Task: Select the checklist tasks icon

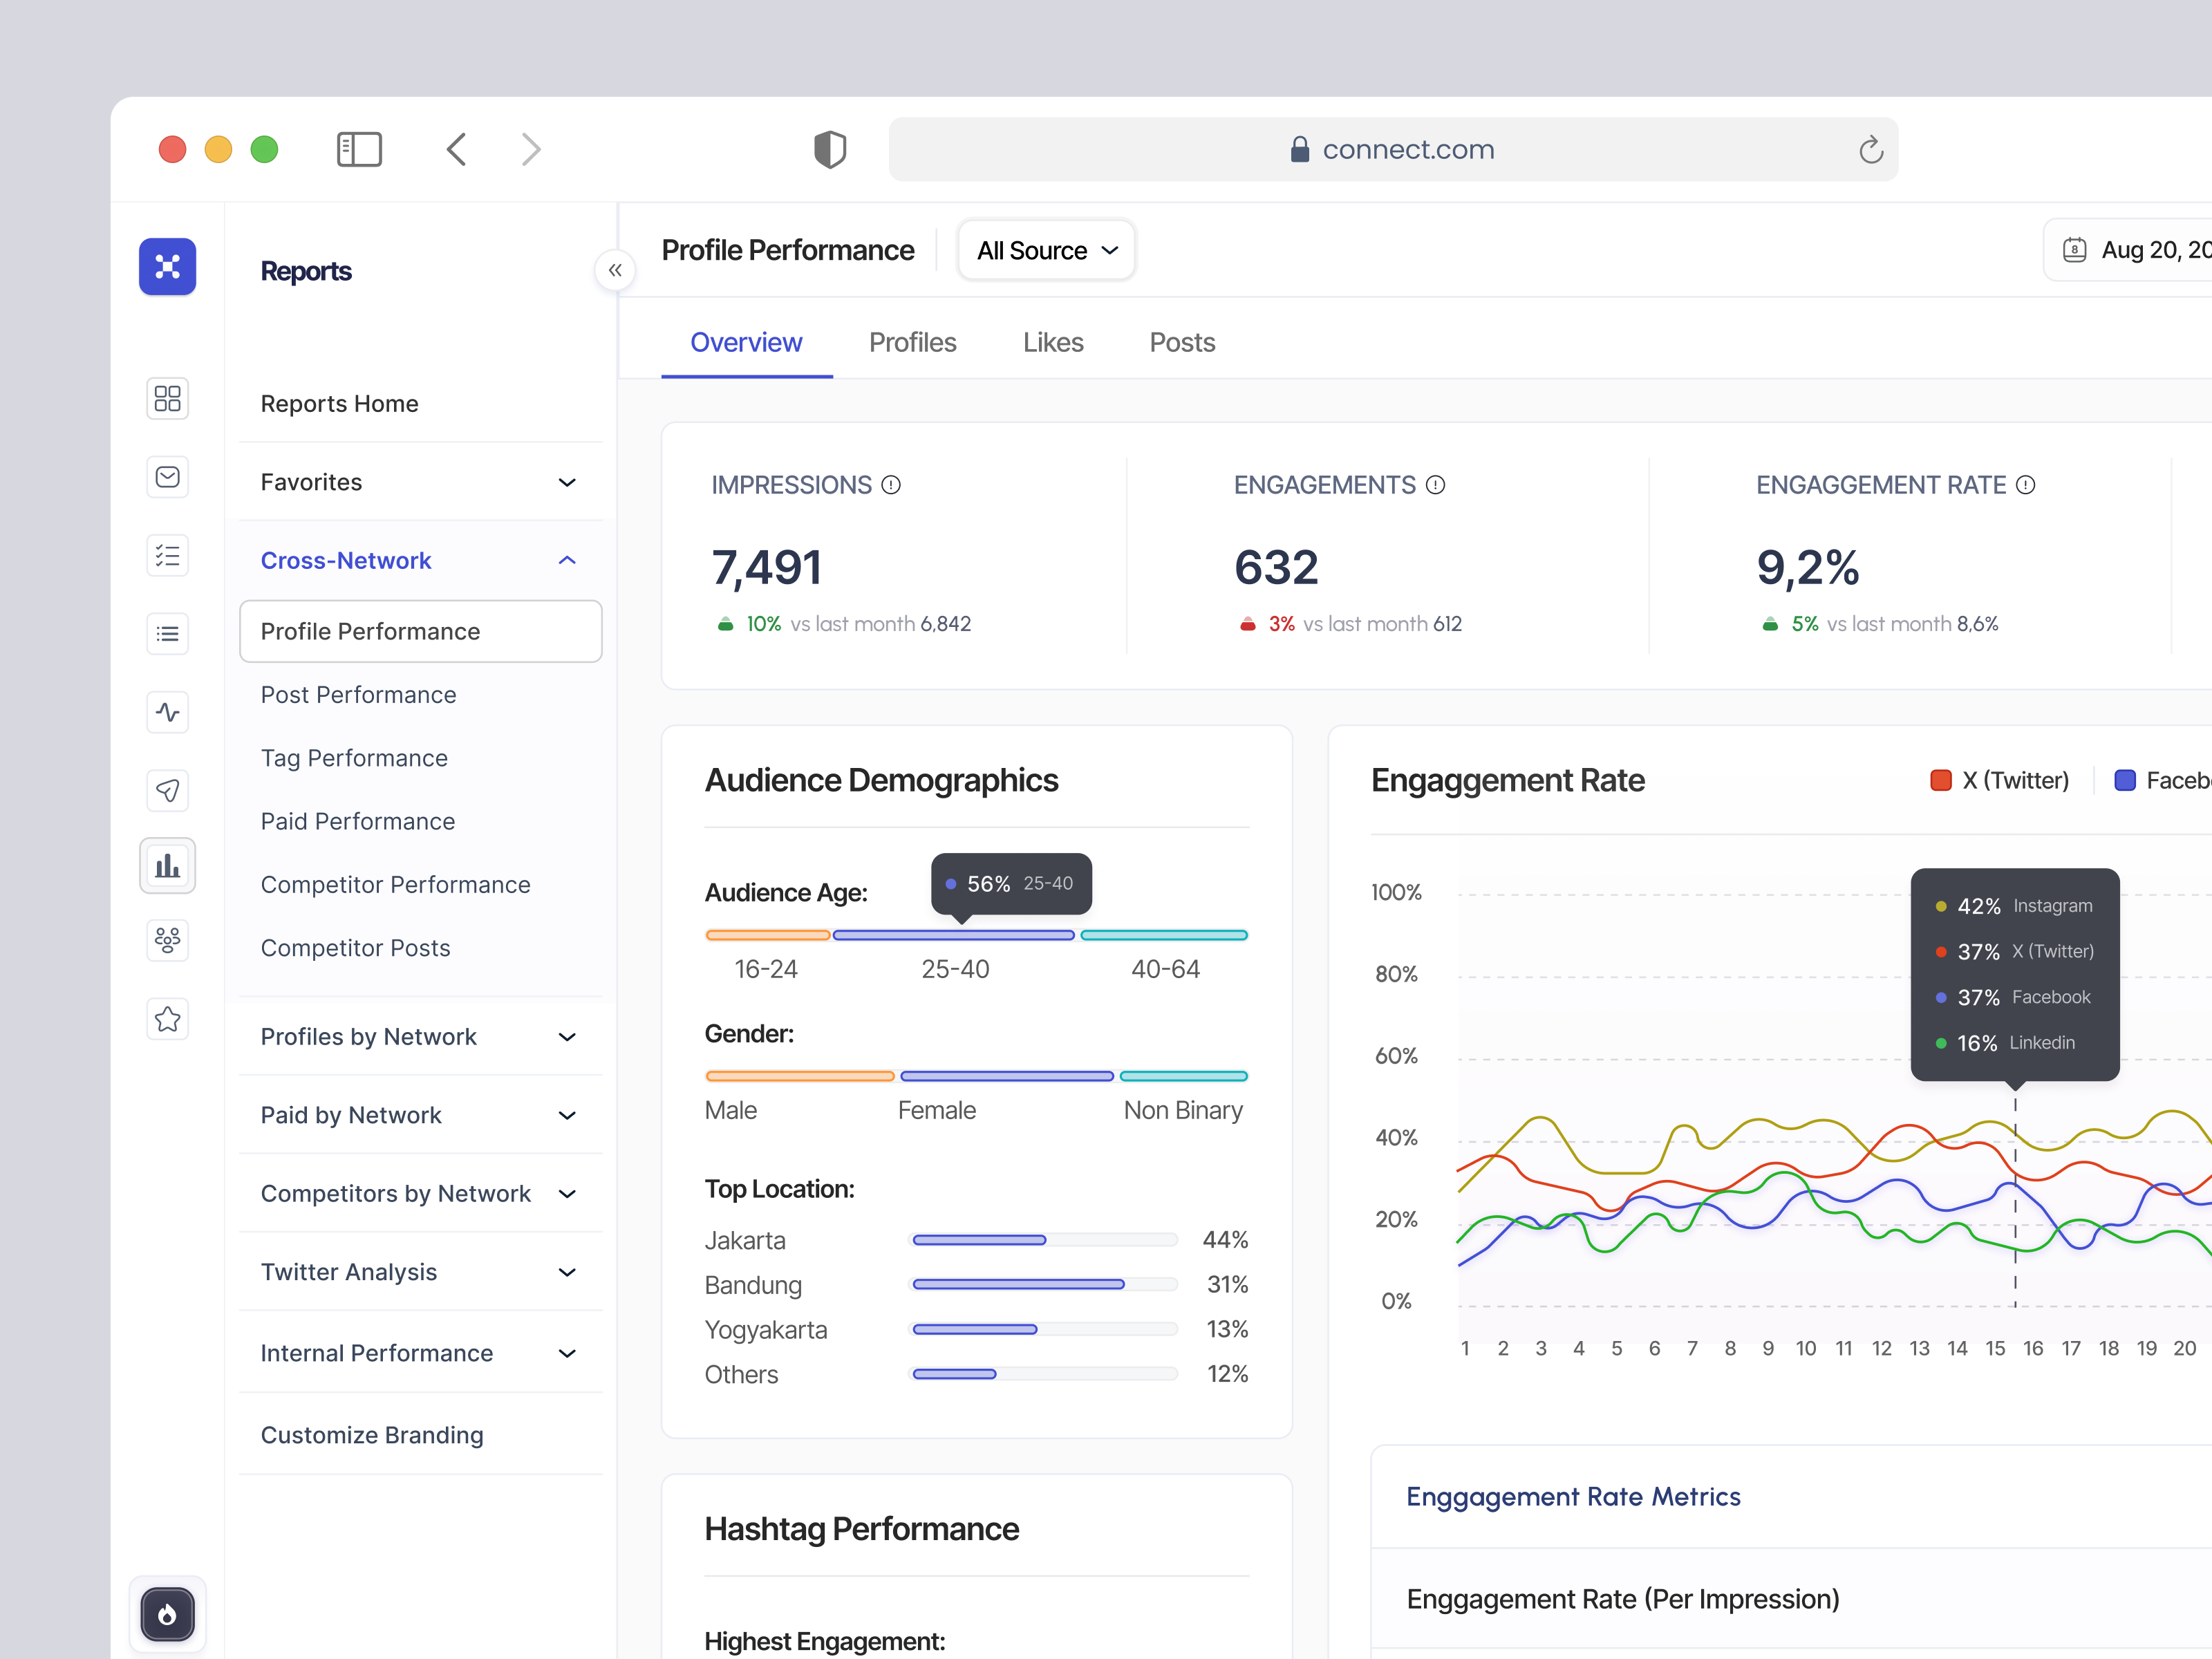Action: coord(167,555)
